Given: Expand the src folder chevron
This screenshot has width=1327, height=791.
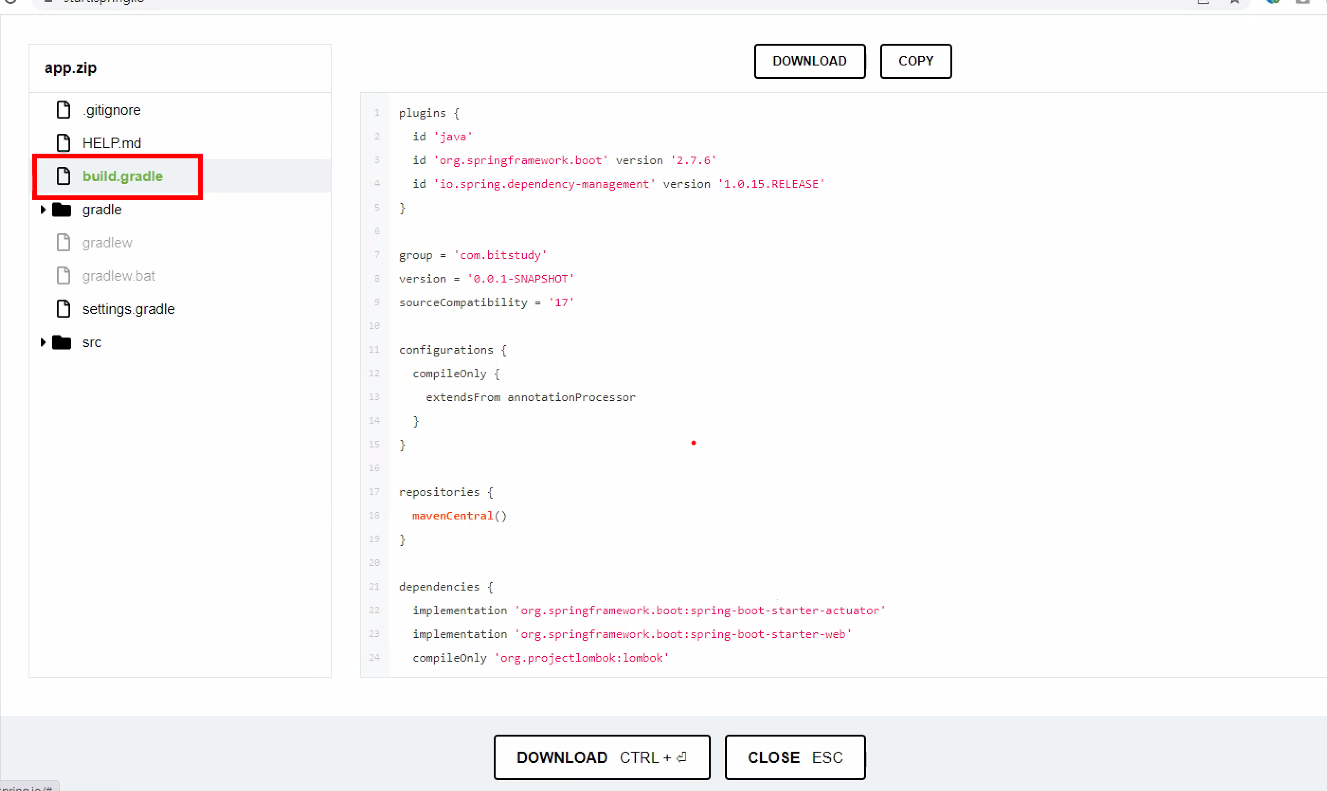Looking at the screenshot, I should point(44,342).
